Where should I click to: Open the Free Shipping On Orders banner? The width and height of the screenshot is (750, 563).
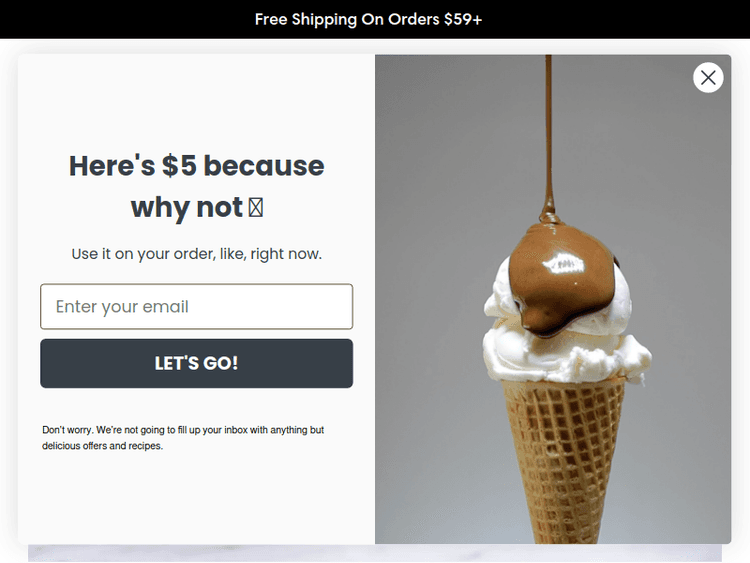click(368, 19)
